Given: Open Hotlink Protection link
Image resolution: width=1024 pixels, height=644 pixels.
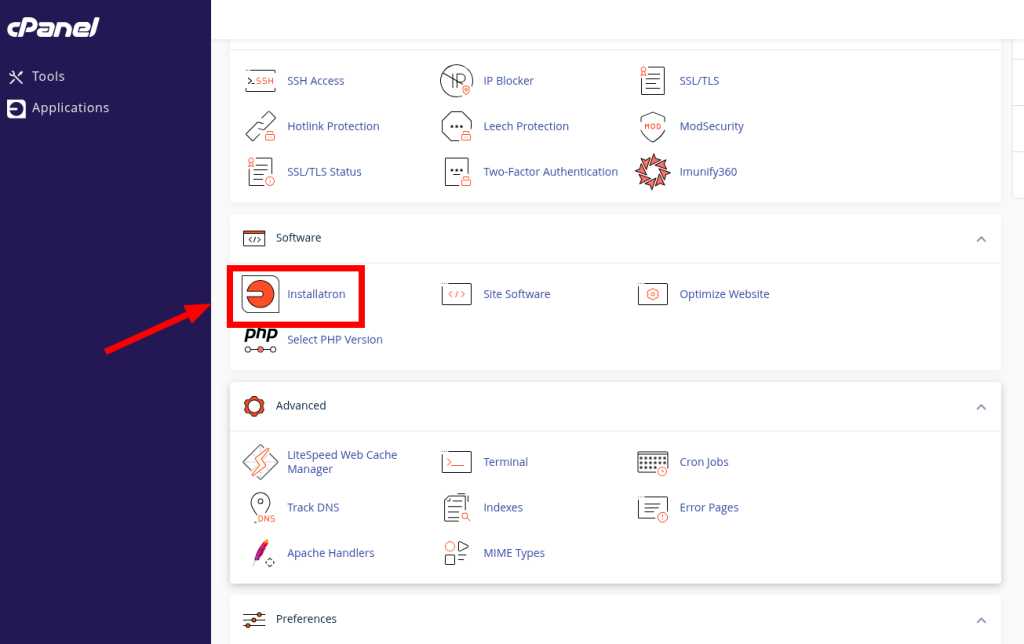Looking at the screenshot, I should point(333,127).
